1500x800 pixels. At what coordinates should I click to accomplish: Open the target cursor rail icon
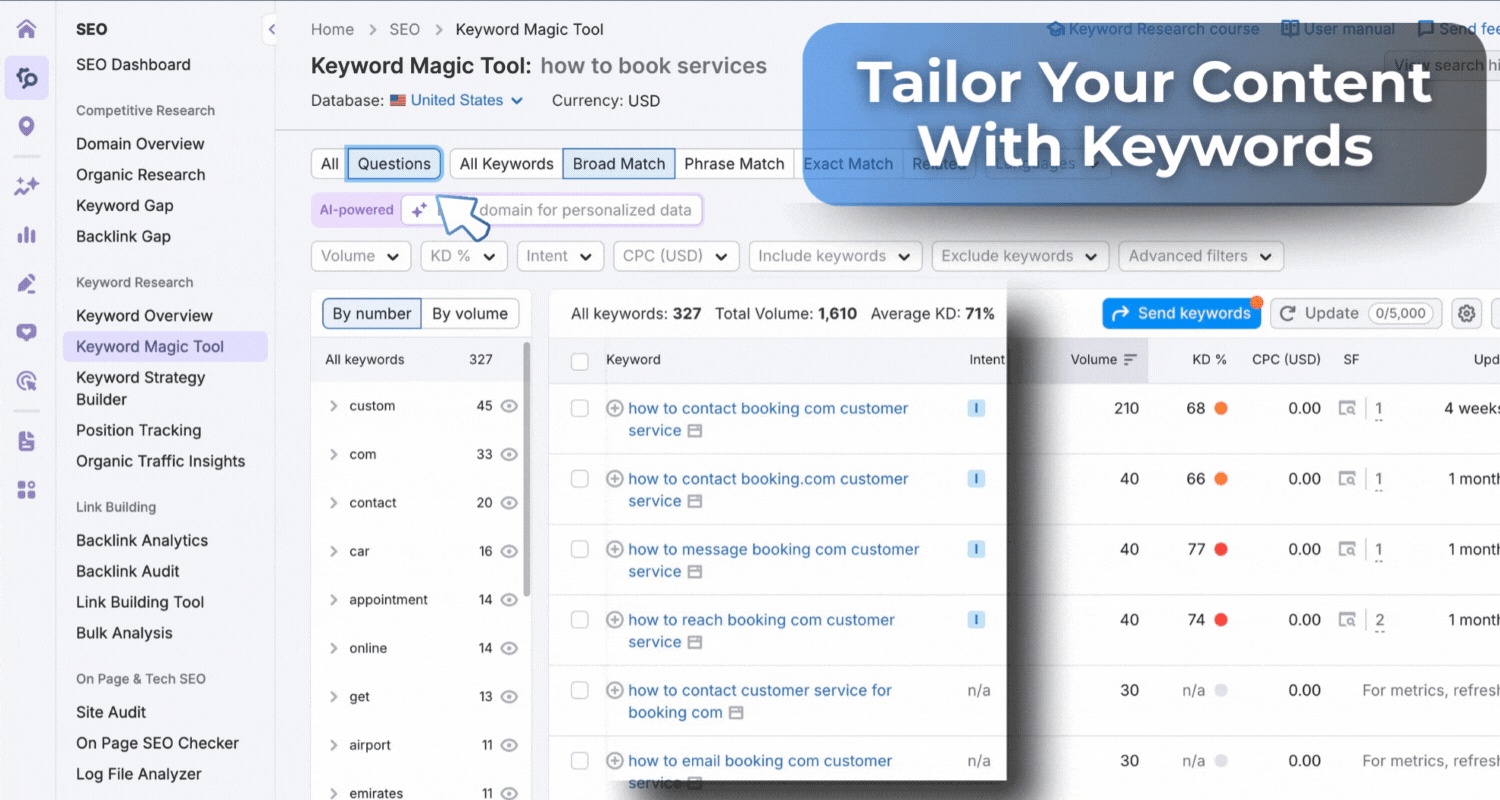(26, 381)
